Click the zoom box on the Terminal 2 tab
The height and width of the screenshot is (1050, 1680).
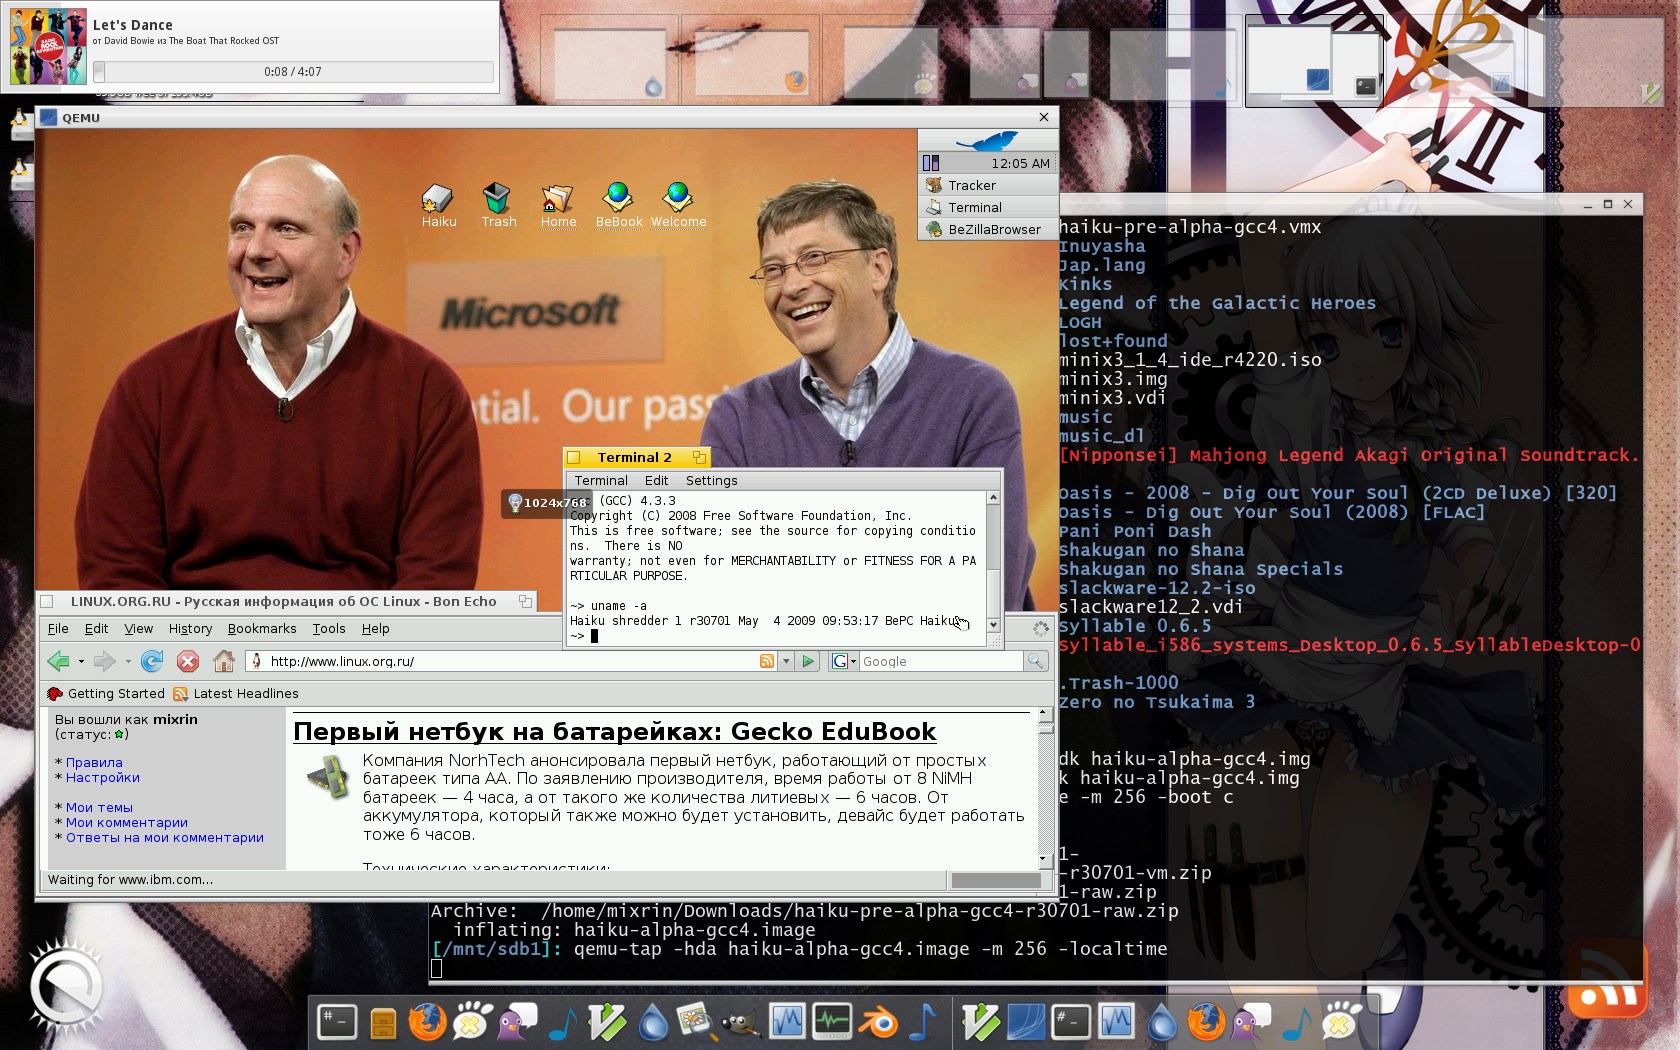click(699, 458)
